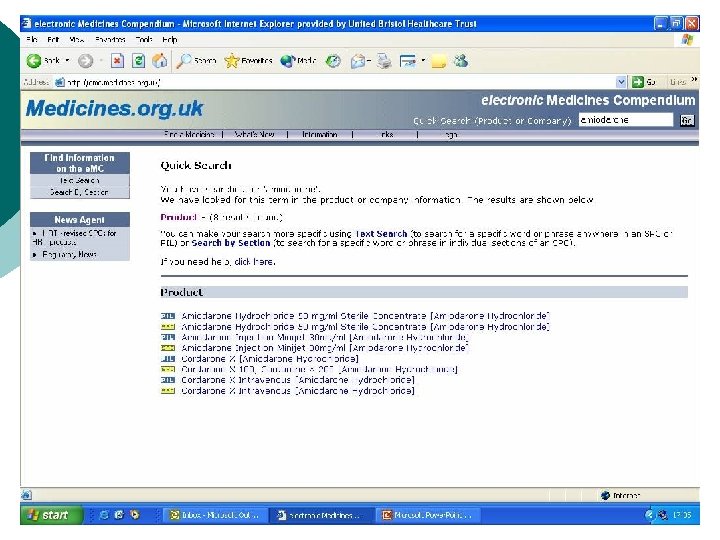The width and height of the screenshot is (720, 540).
Task: Open the yellow leaflet icon for second Amiodarone Hydrochloride Sterile Concentrate
Action: pyautogui.click(x=168, y=327)
